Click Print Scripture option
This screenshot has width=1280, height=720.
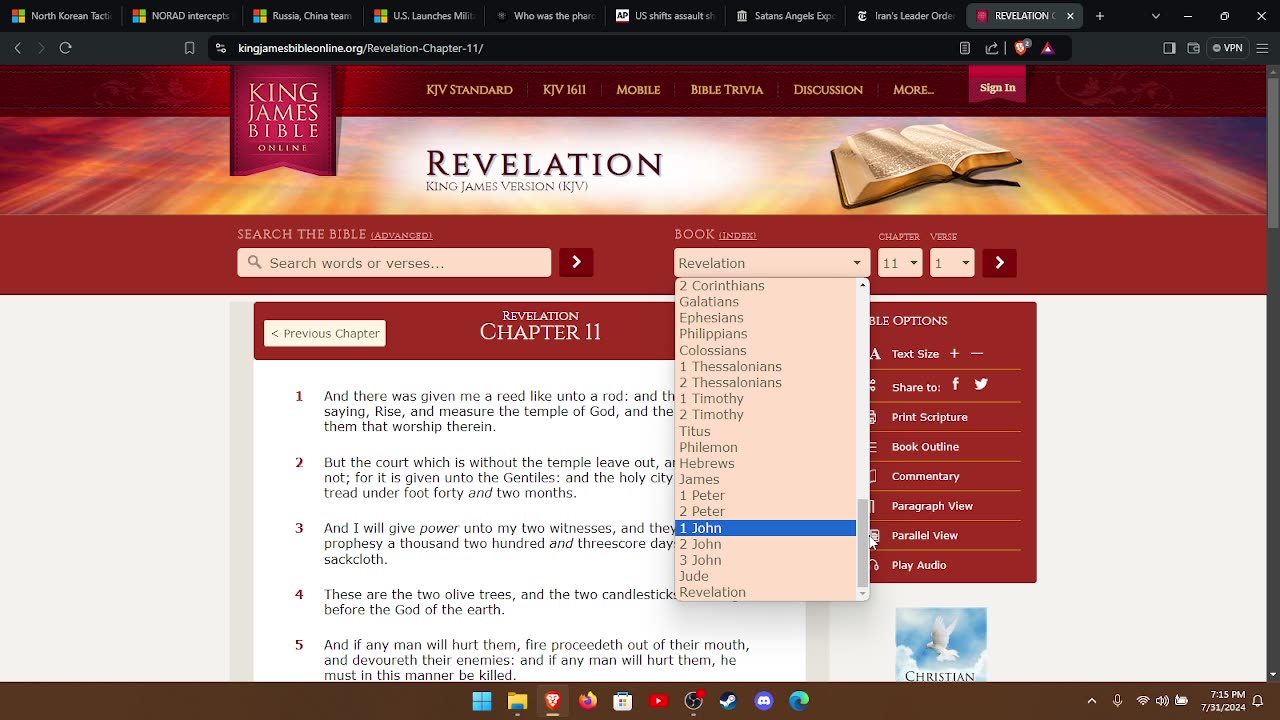pos(929,417)
